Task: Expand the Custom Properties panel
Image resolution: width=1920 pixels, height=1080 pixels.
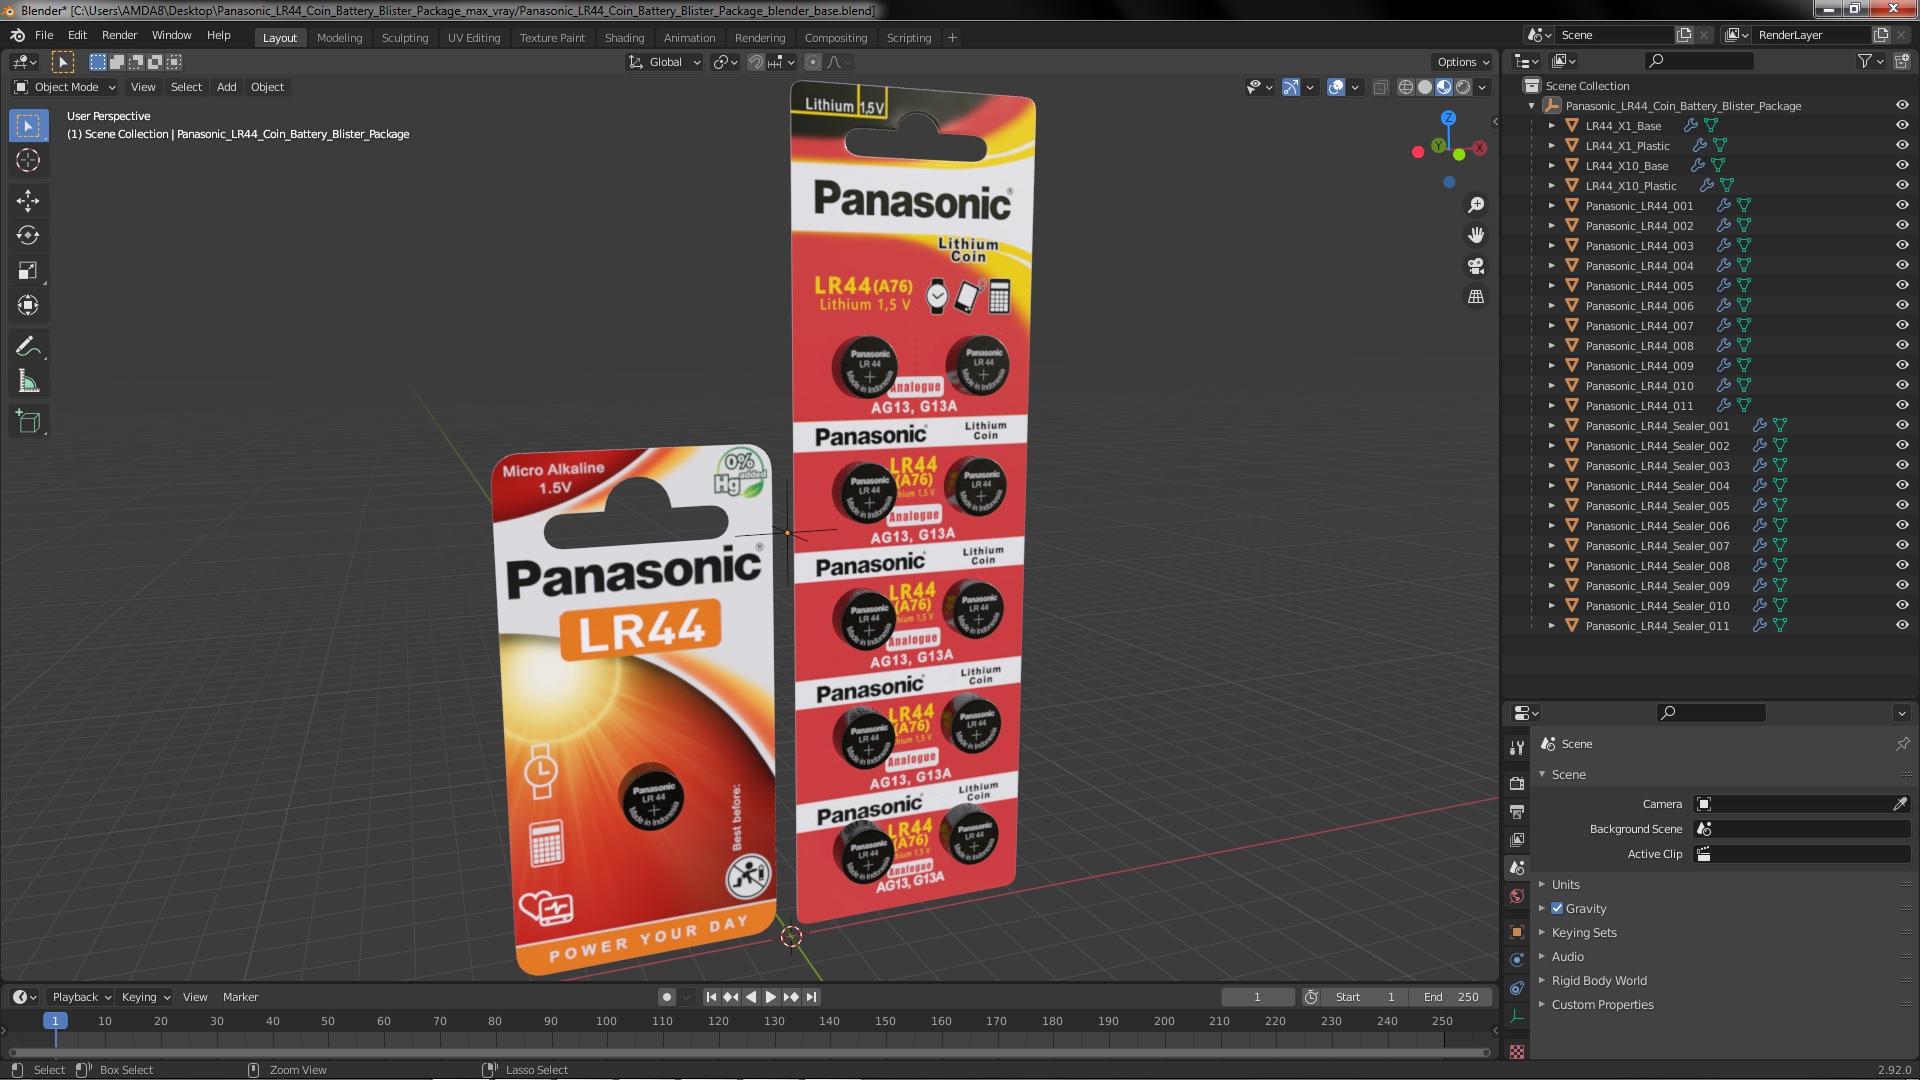Action: 1602,1004
